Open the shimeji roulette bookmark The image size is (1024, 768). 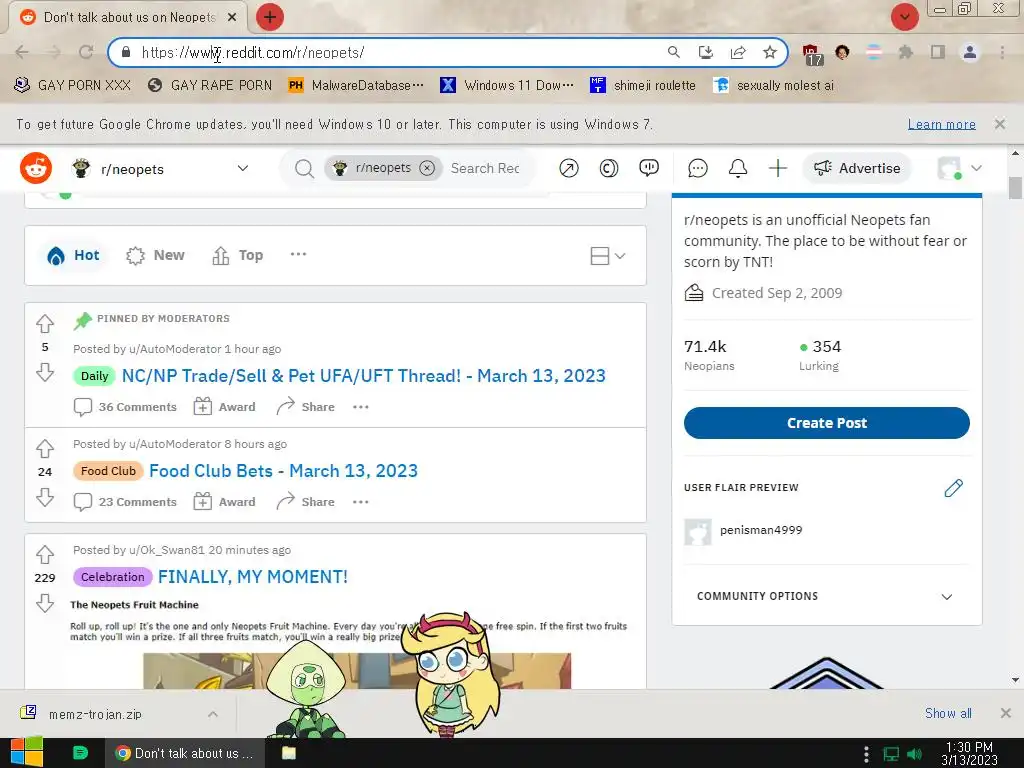tap(643, 85)
